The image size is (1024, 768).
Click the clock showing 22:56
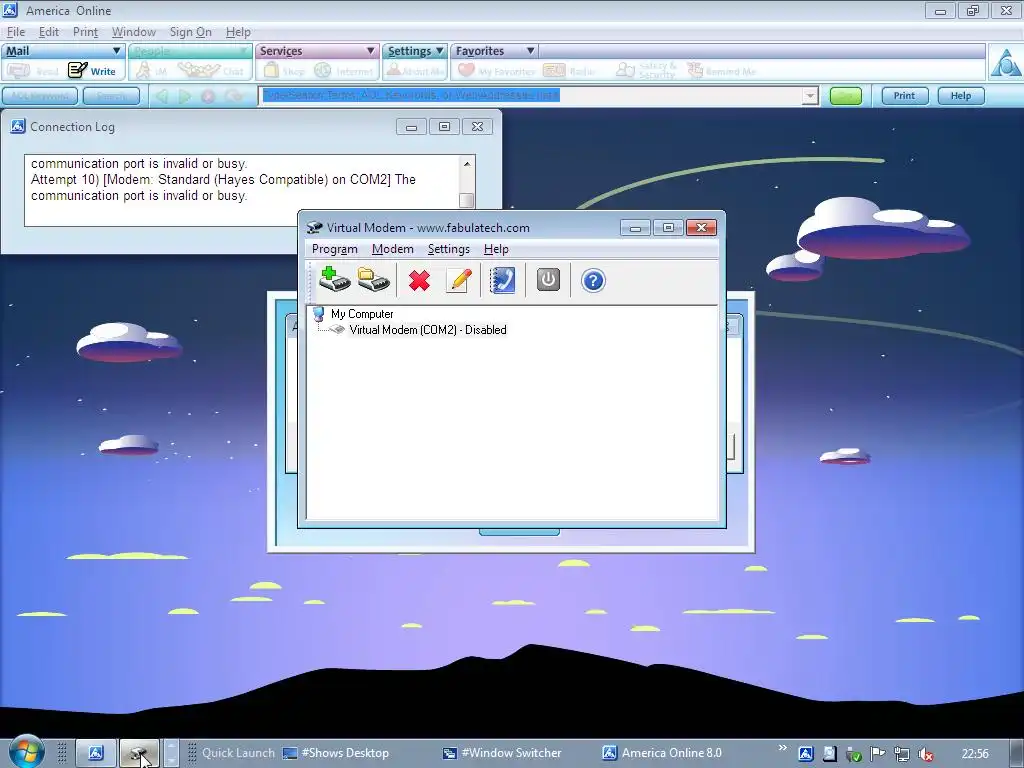click(x=975, y=754)
